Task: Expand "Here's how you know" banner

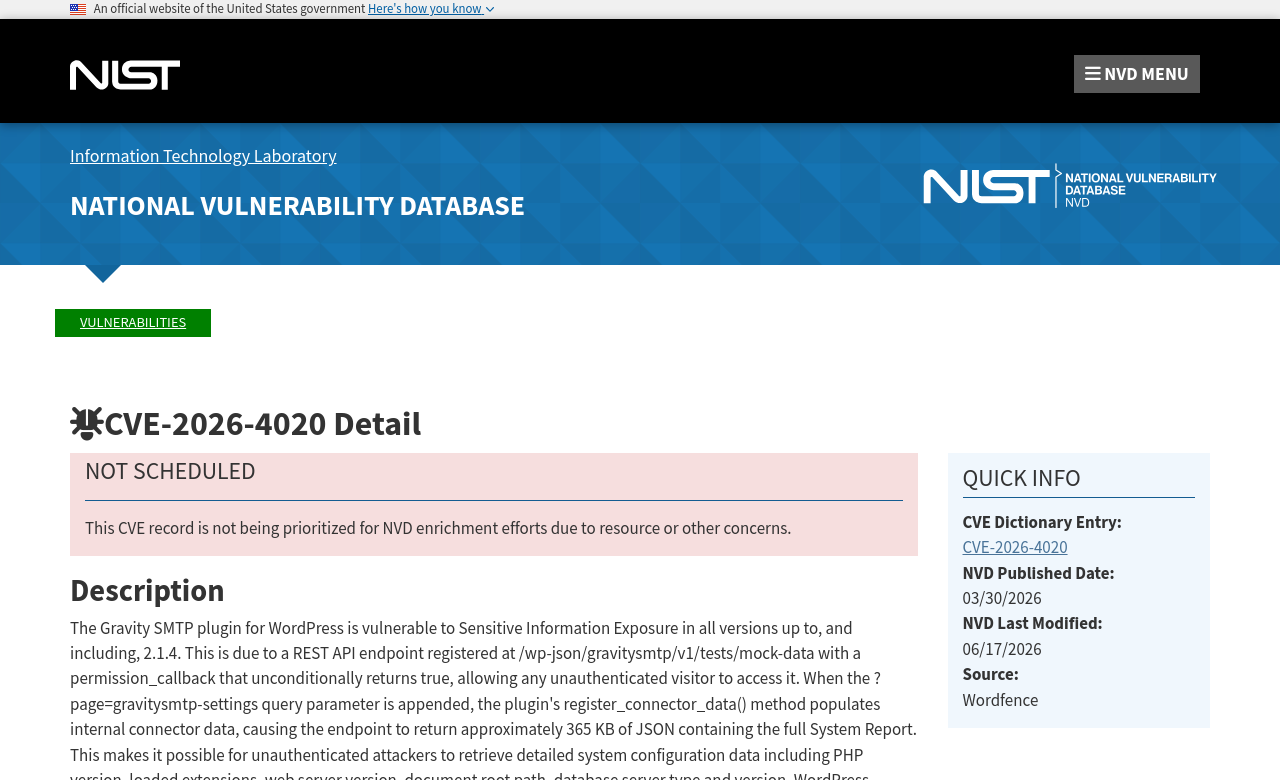Action: tap(431, 9)
